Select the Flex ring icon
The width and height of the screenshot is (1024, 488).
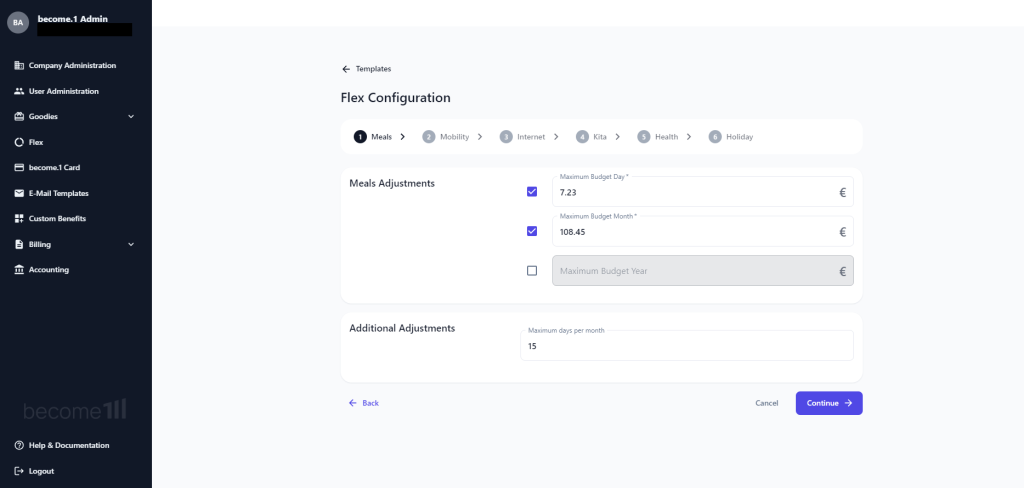coord(19,142)
